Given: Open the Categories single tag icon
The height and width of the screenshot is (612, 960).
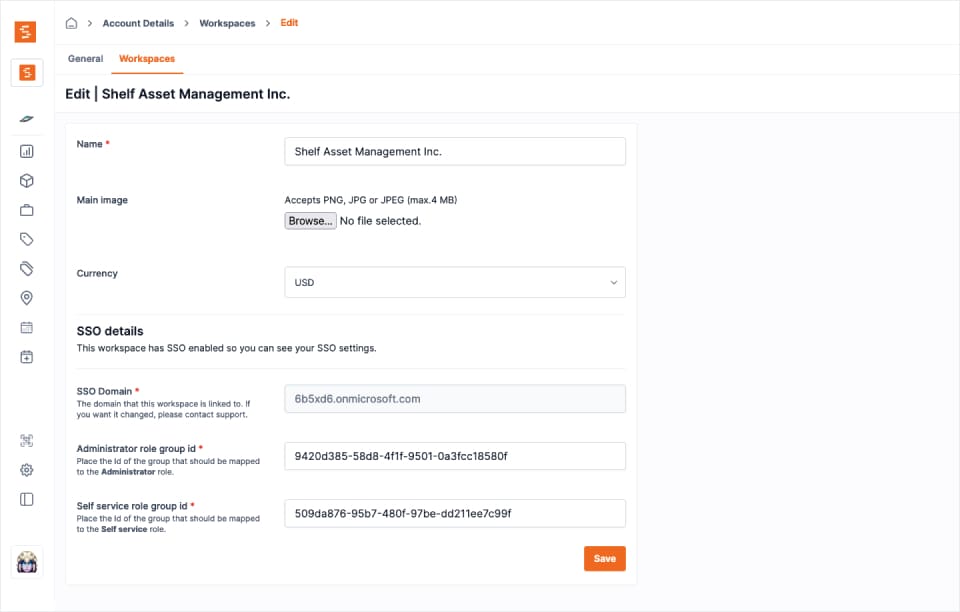Looking at the screenshot, I should click(26, 239).
